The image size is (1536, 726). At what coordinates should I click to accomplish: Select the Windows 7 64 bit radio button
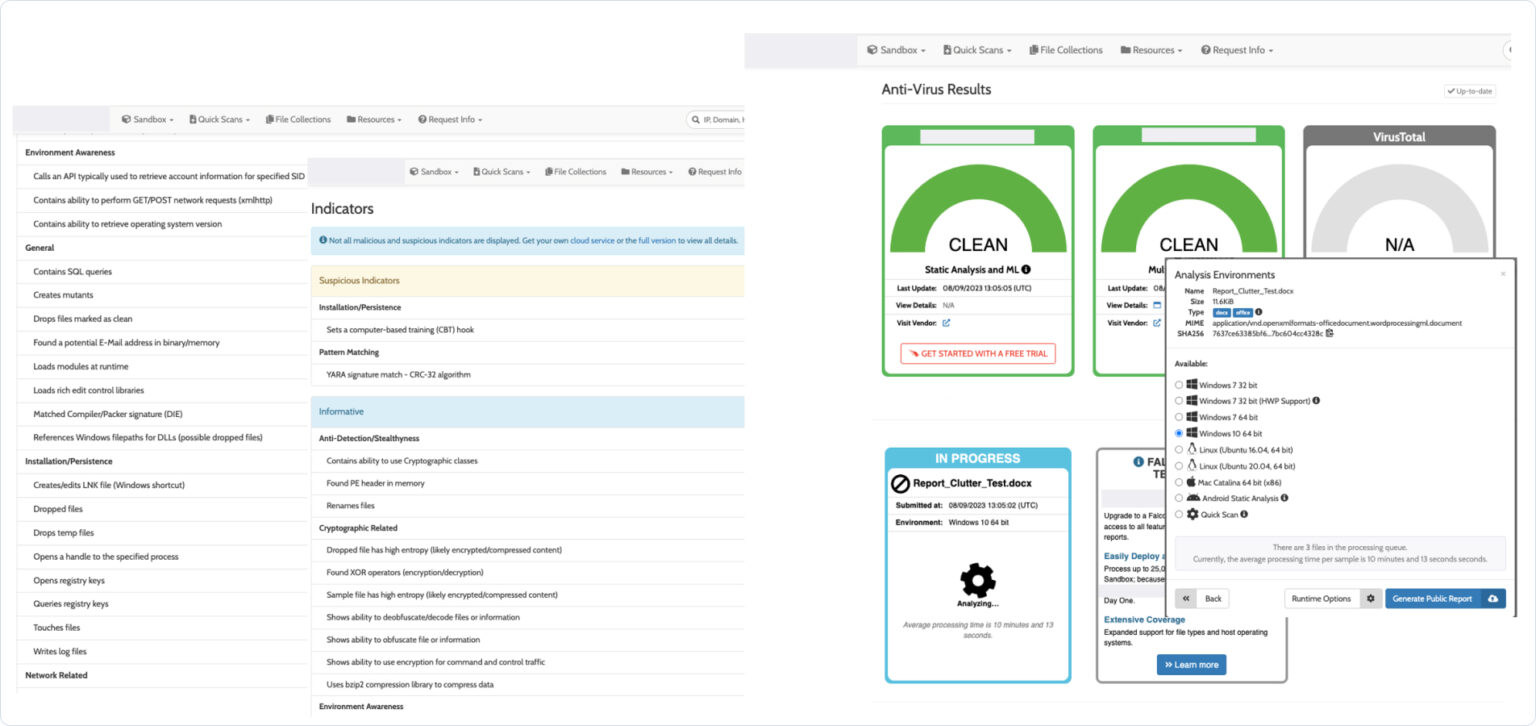tap(1177, 416)
